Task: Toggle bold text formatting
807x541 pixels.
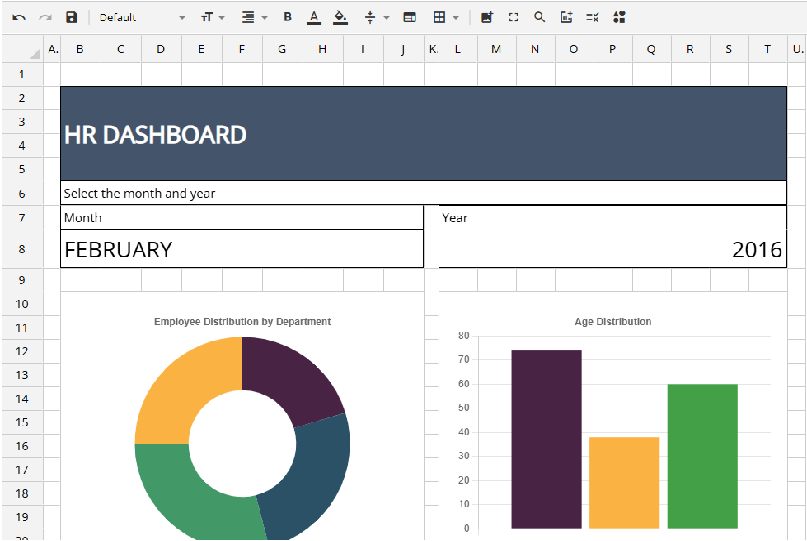Action: [x=288, y=17]
